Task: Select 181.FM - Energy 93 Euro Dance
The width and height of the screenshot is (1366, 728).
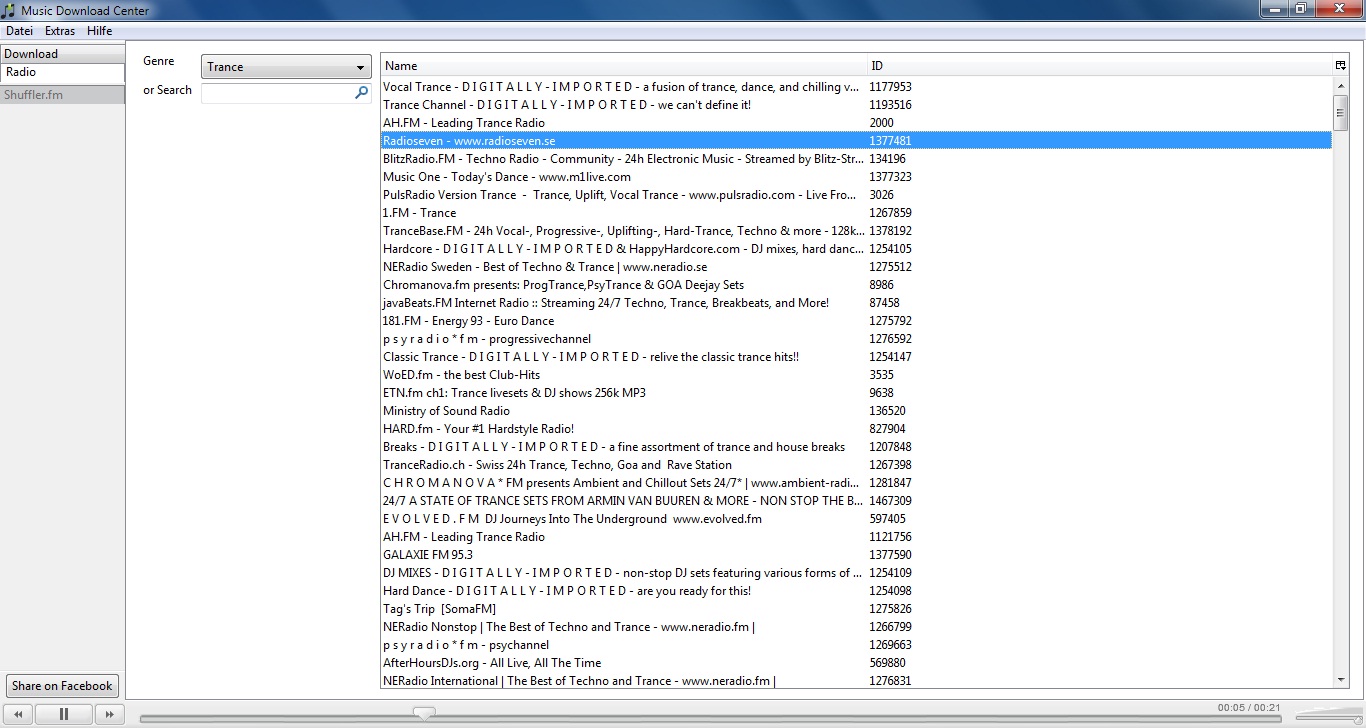Action: click(x=857, y=321)
